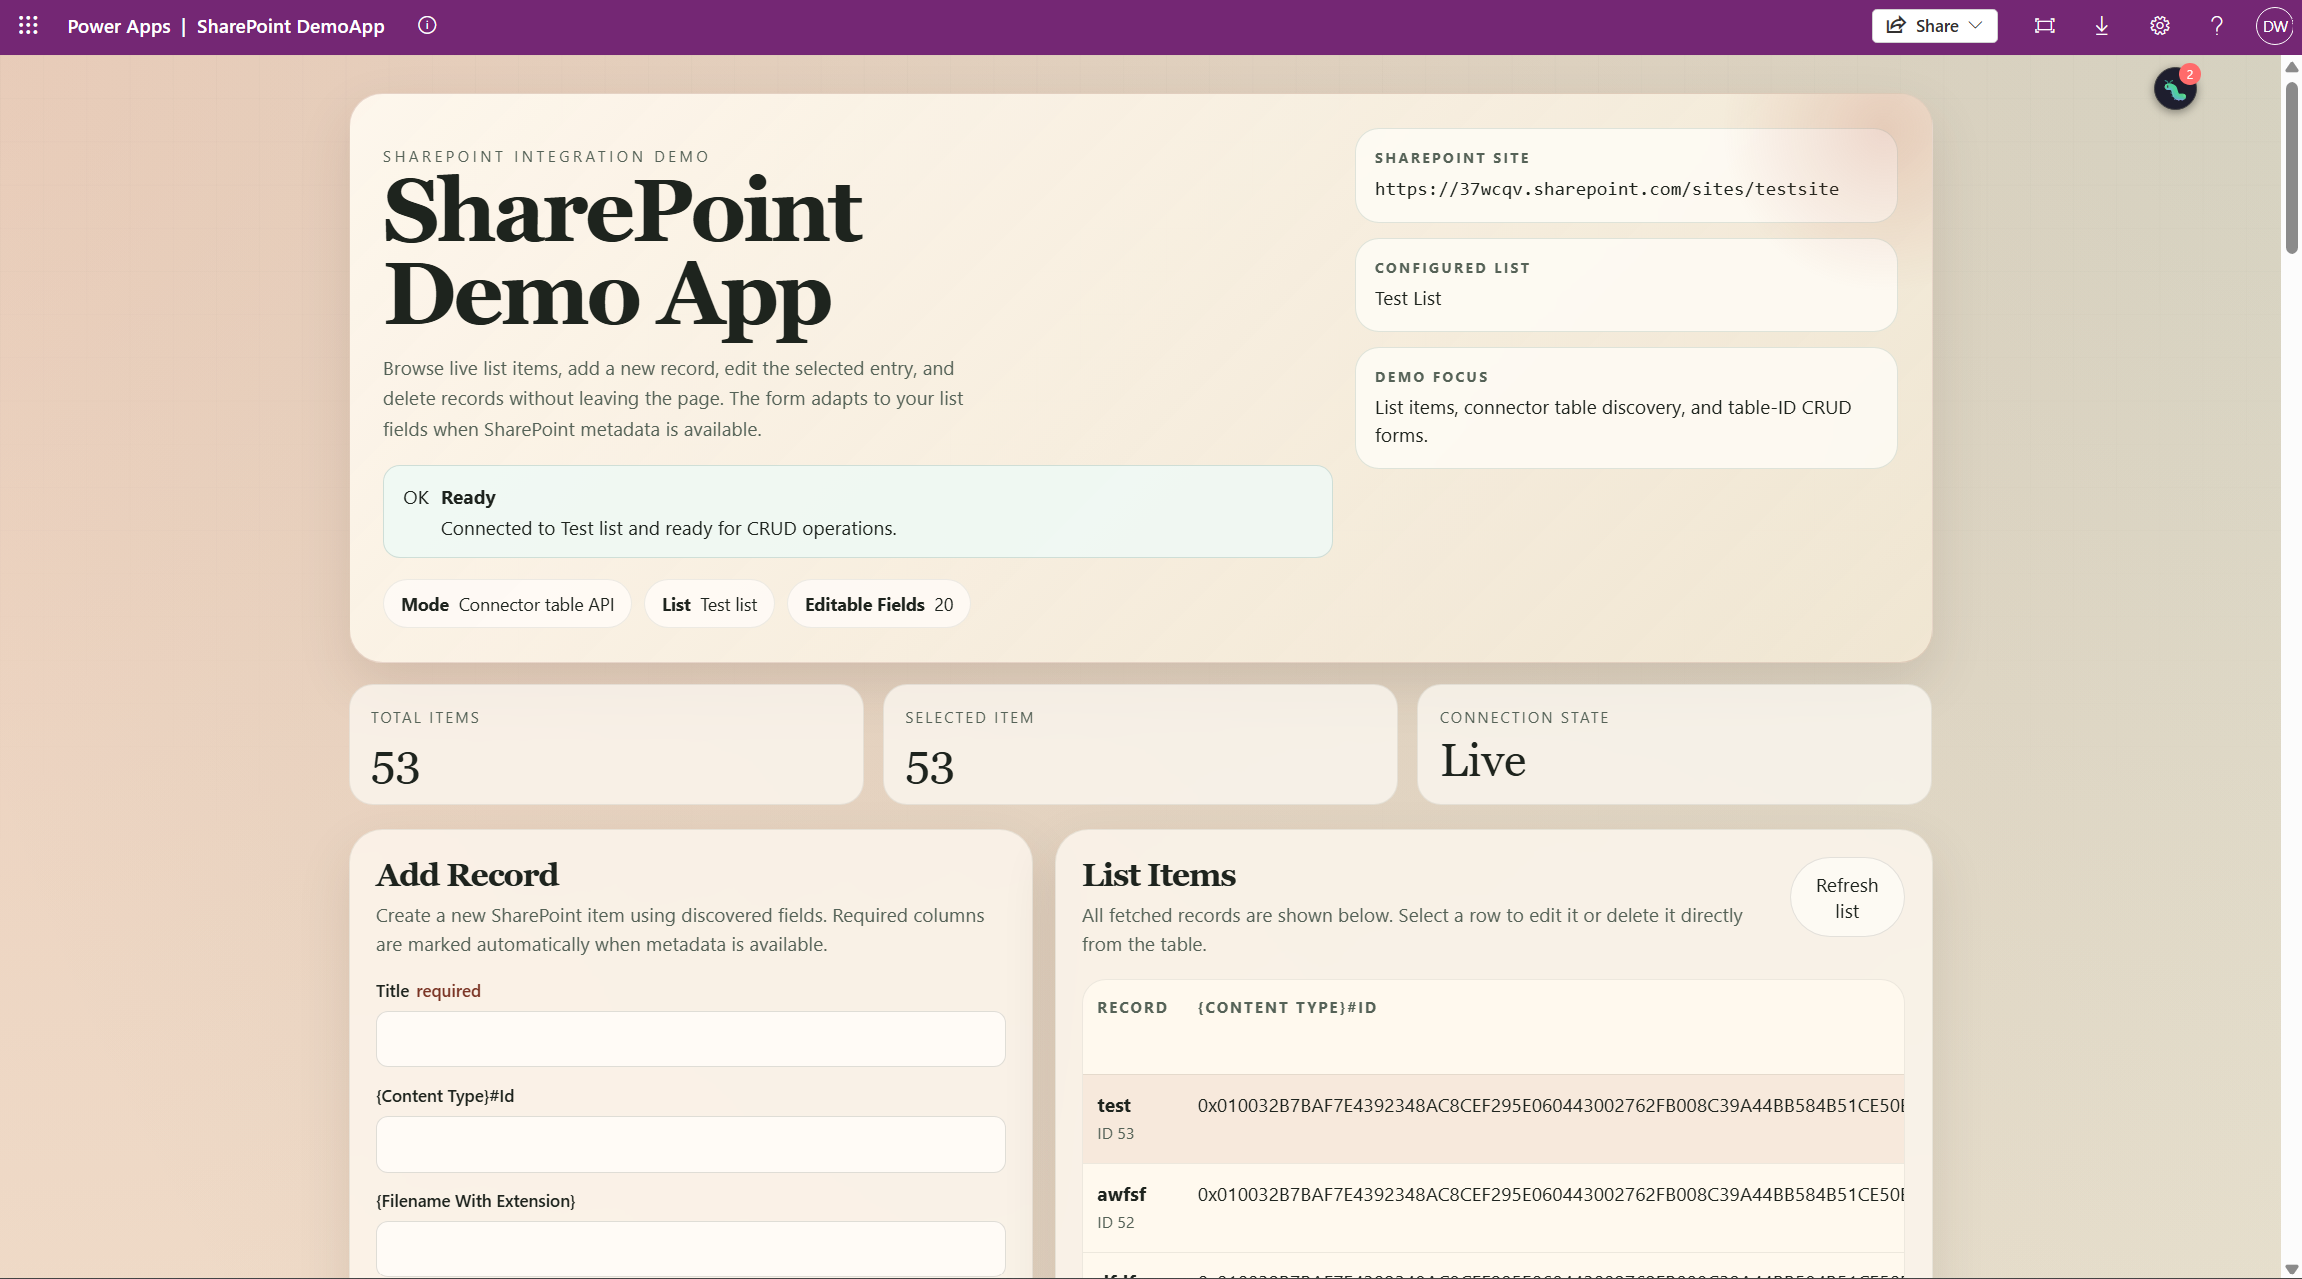The image size is (2302, 1279).
Task: Download the app
Action: 2101,26
